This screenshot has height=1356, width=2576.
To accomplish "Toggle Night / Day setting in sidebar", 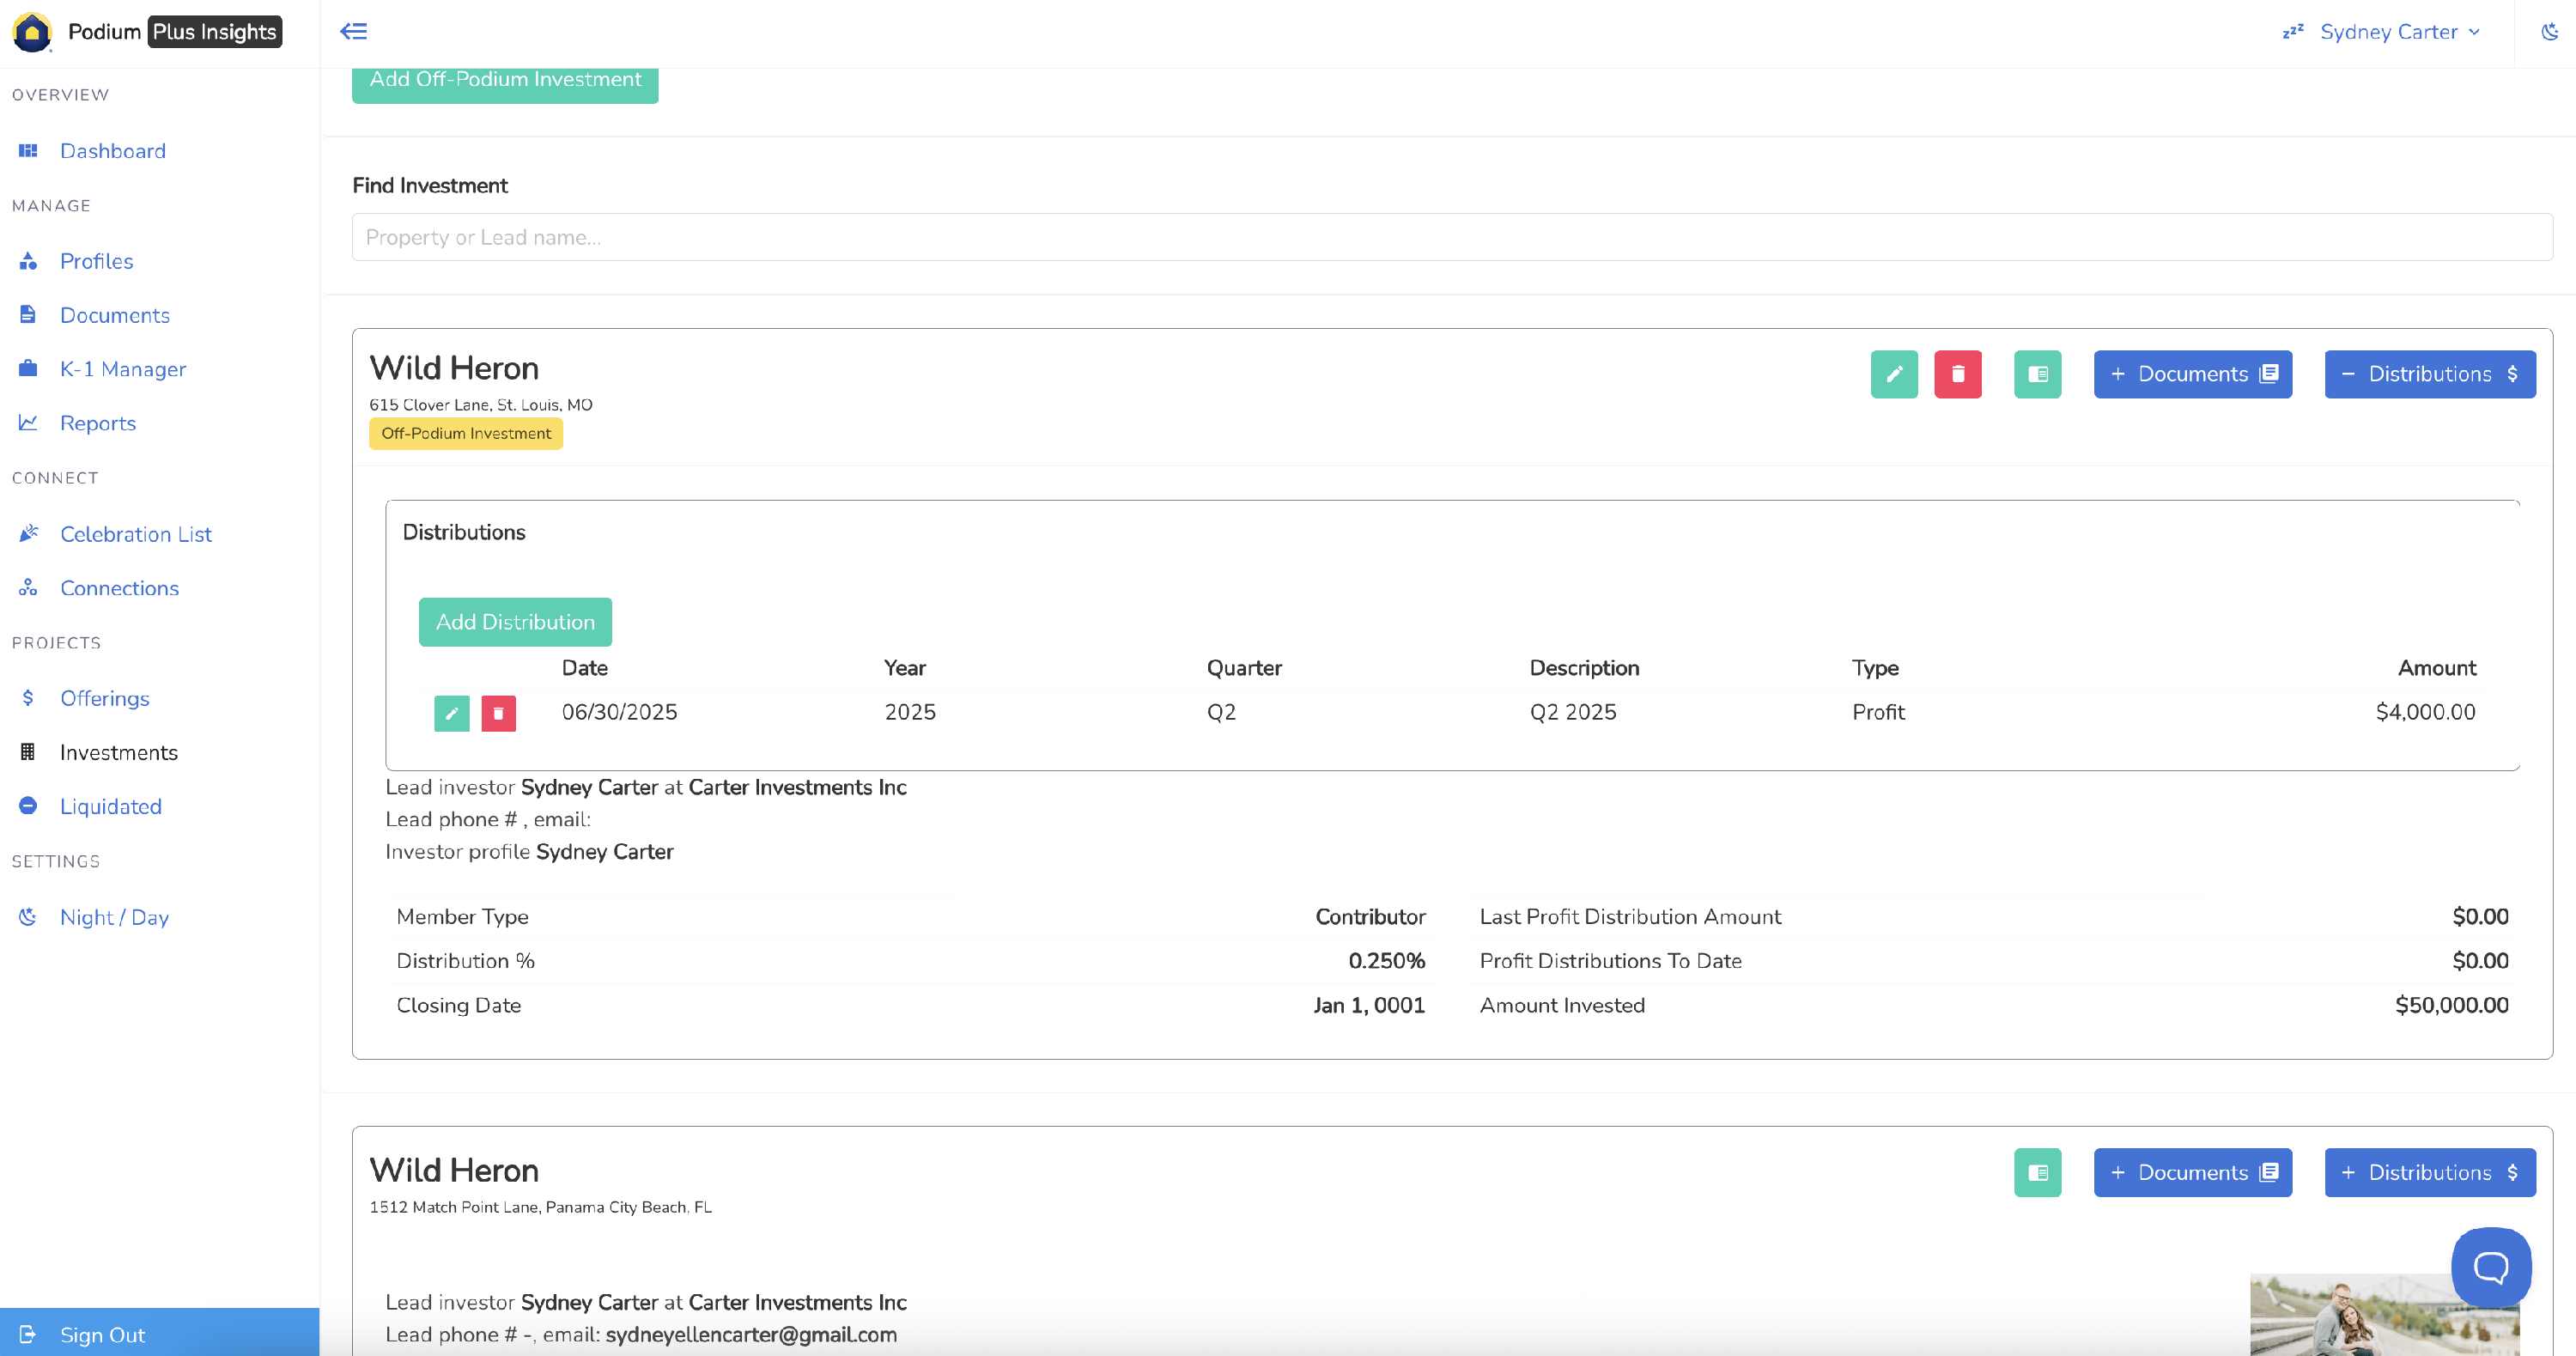I will [114, 917].
